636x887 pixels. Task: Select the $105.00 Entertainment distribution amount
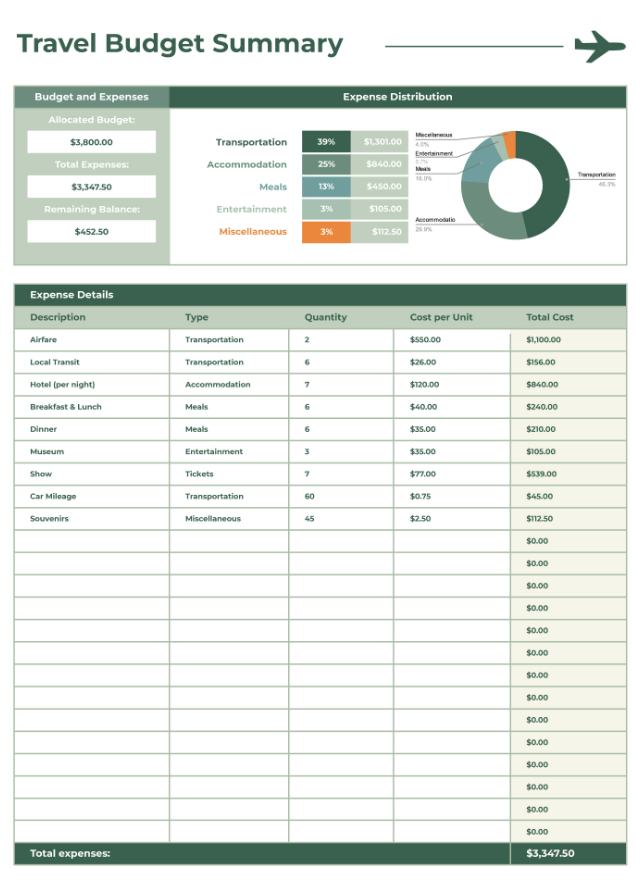click(x=380, y=209)
